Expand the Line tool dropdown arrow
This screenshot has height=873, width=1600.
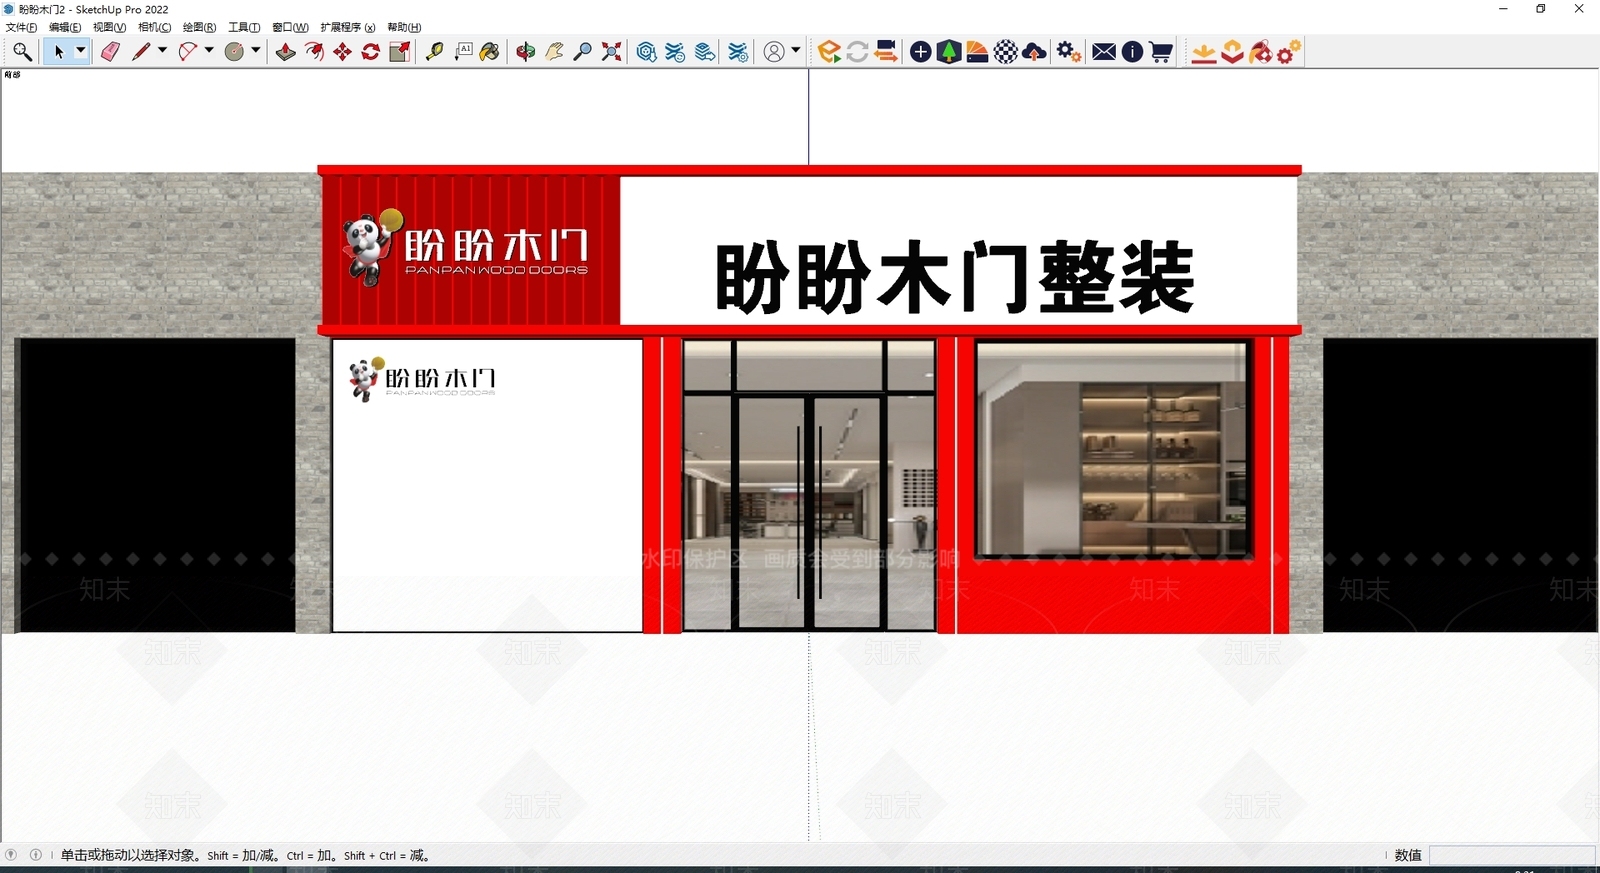pyautogui.click(x=162, y=50)
